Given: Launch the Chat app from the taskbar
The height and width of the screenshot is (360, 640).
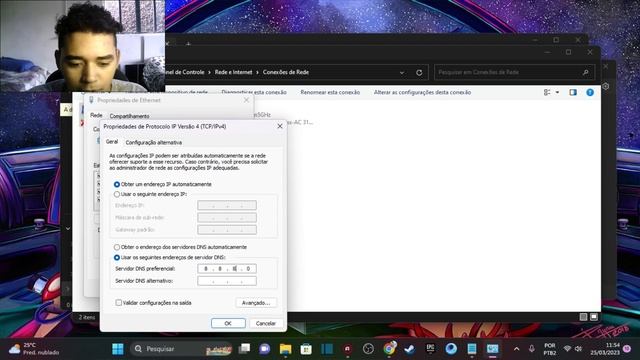Looking at the screenshot, I should click(x=264, y=349).
